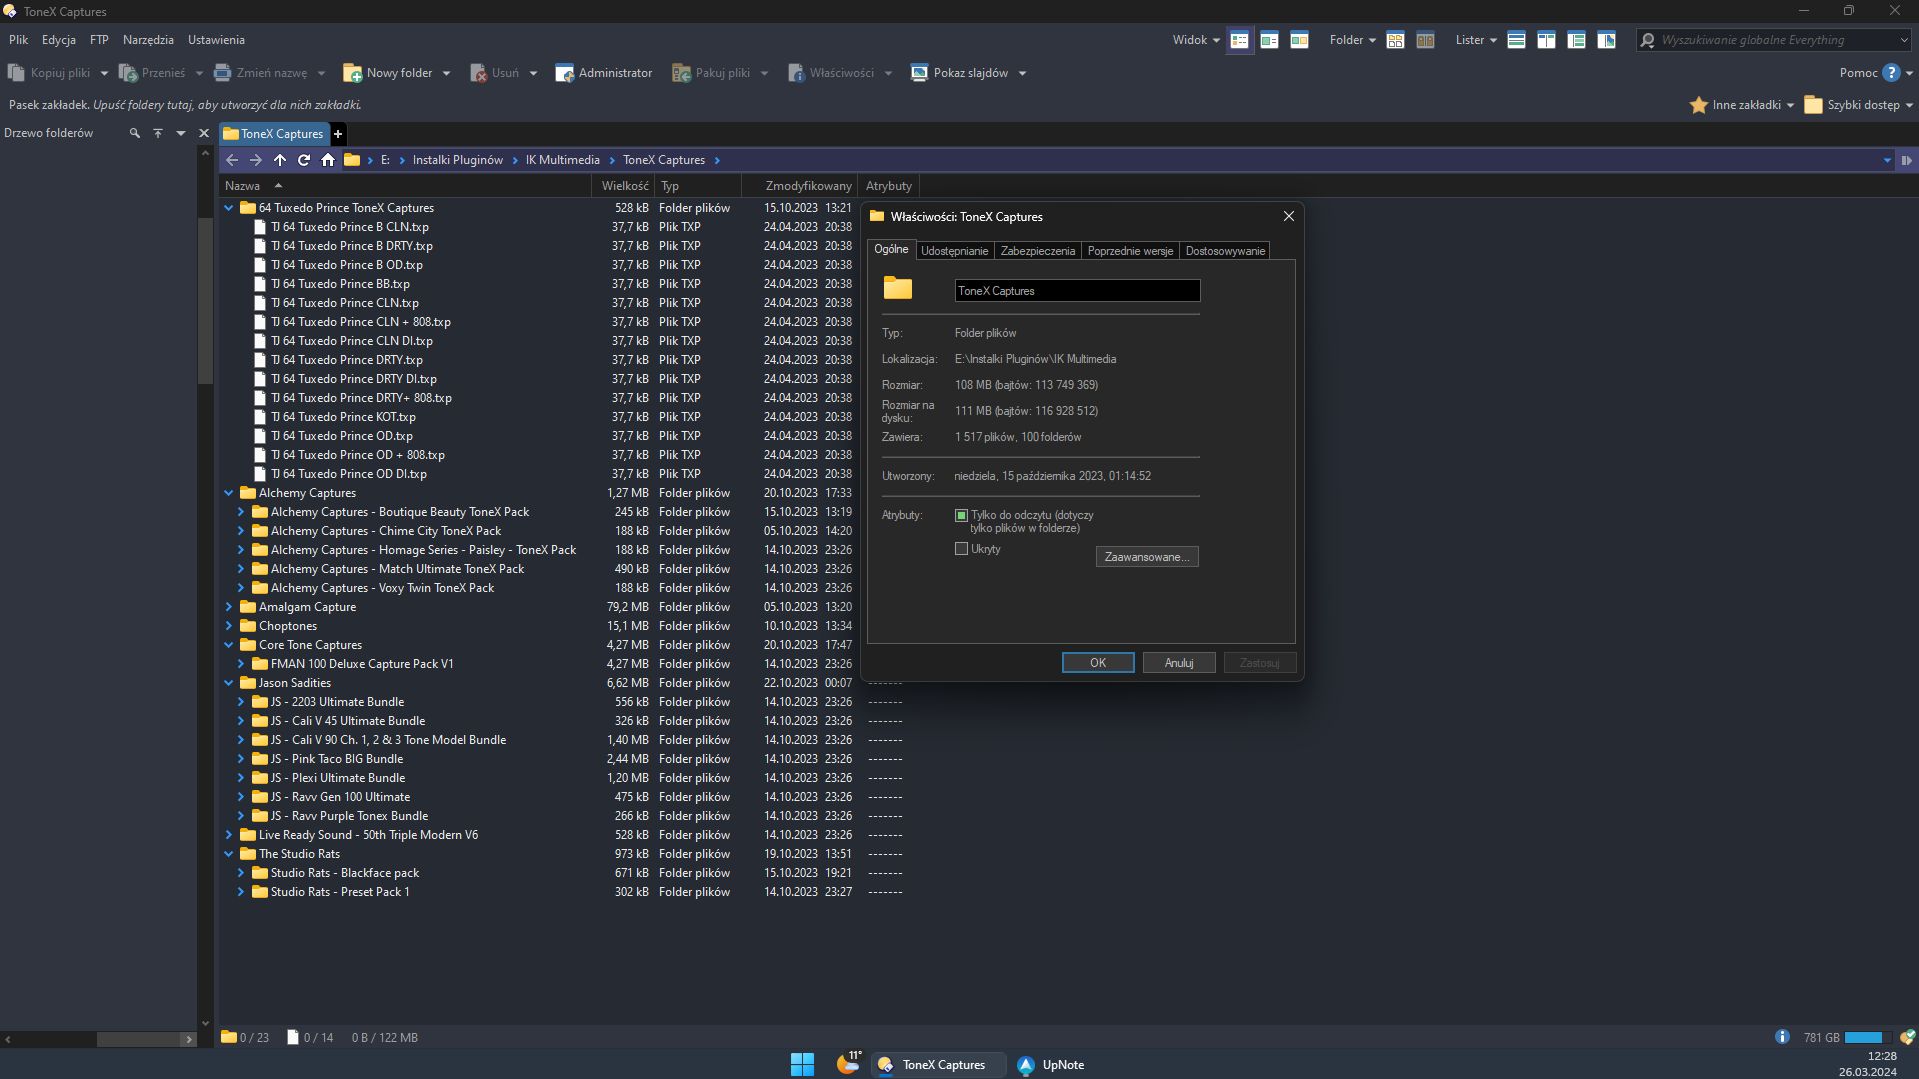The height and width of the screenshot is (1079, 1919).
Task: Collapse the 64 Tuxedo Prince ToneX Captures folder
Action: click(x=229, y=208)
